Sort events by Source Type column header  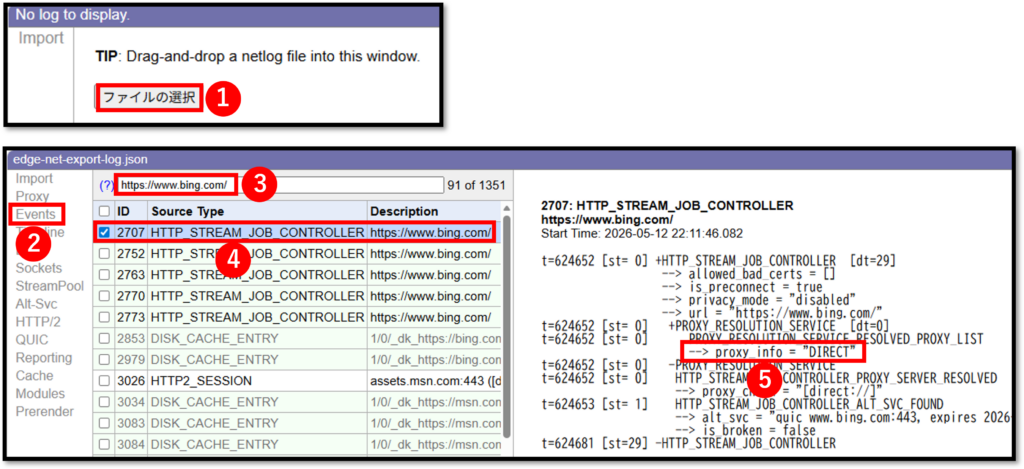click(x=257, y=212)
